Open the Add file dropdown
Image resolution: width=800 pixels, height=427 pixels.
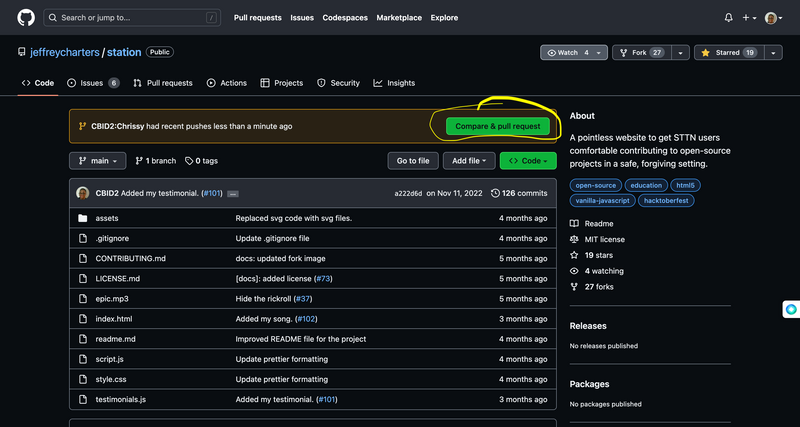[x=469, y=161]
